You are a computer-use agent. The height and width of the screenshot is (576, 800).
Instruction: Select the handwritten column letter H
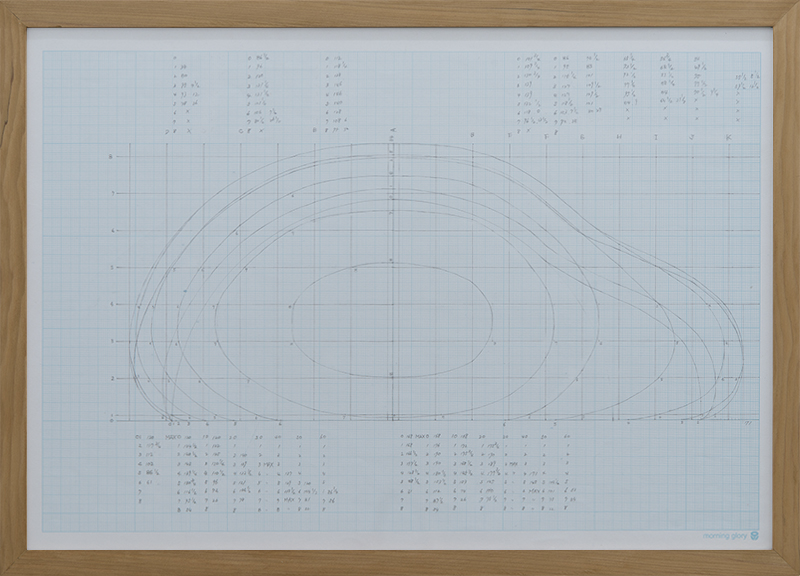(619, 137)
